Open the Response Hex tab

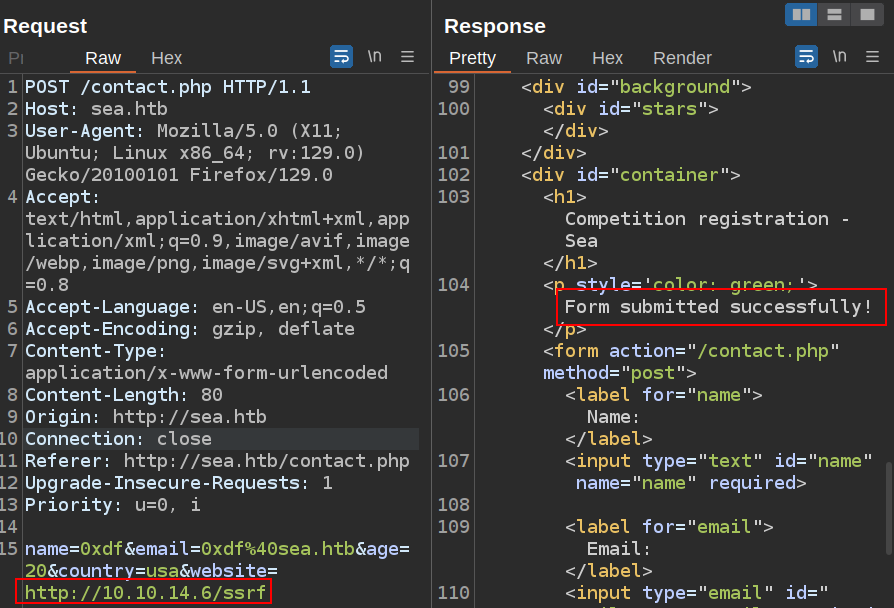607,58
